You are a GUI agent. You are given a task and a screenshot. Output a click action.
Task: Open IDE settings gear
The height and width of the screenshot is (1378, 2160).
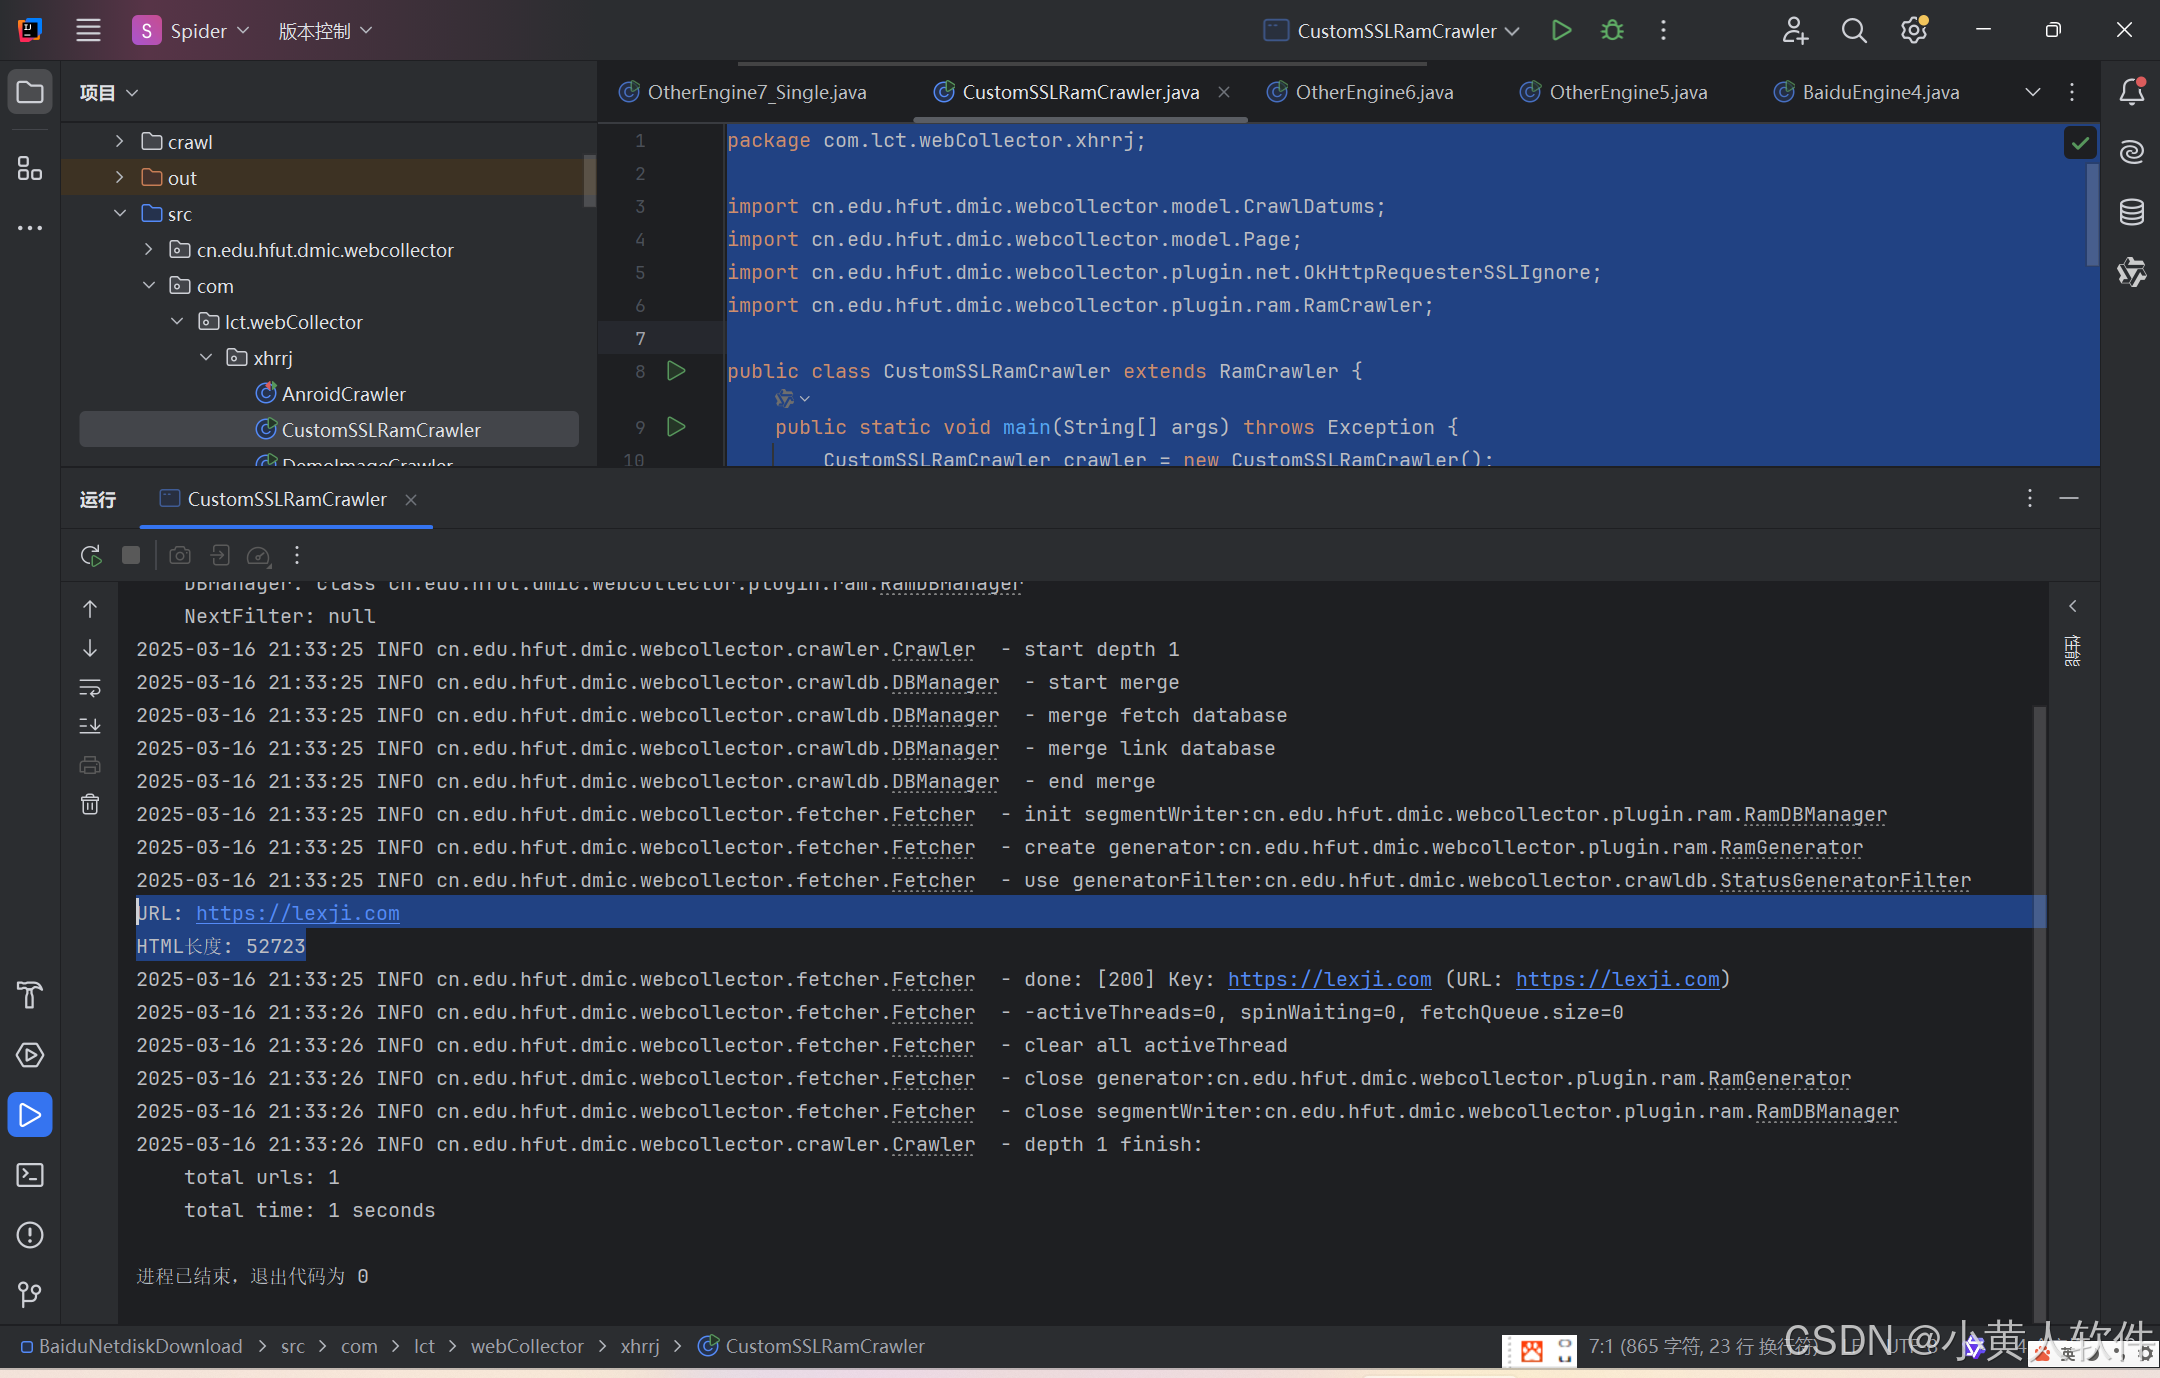click(1914, 30)
